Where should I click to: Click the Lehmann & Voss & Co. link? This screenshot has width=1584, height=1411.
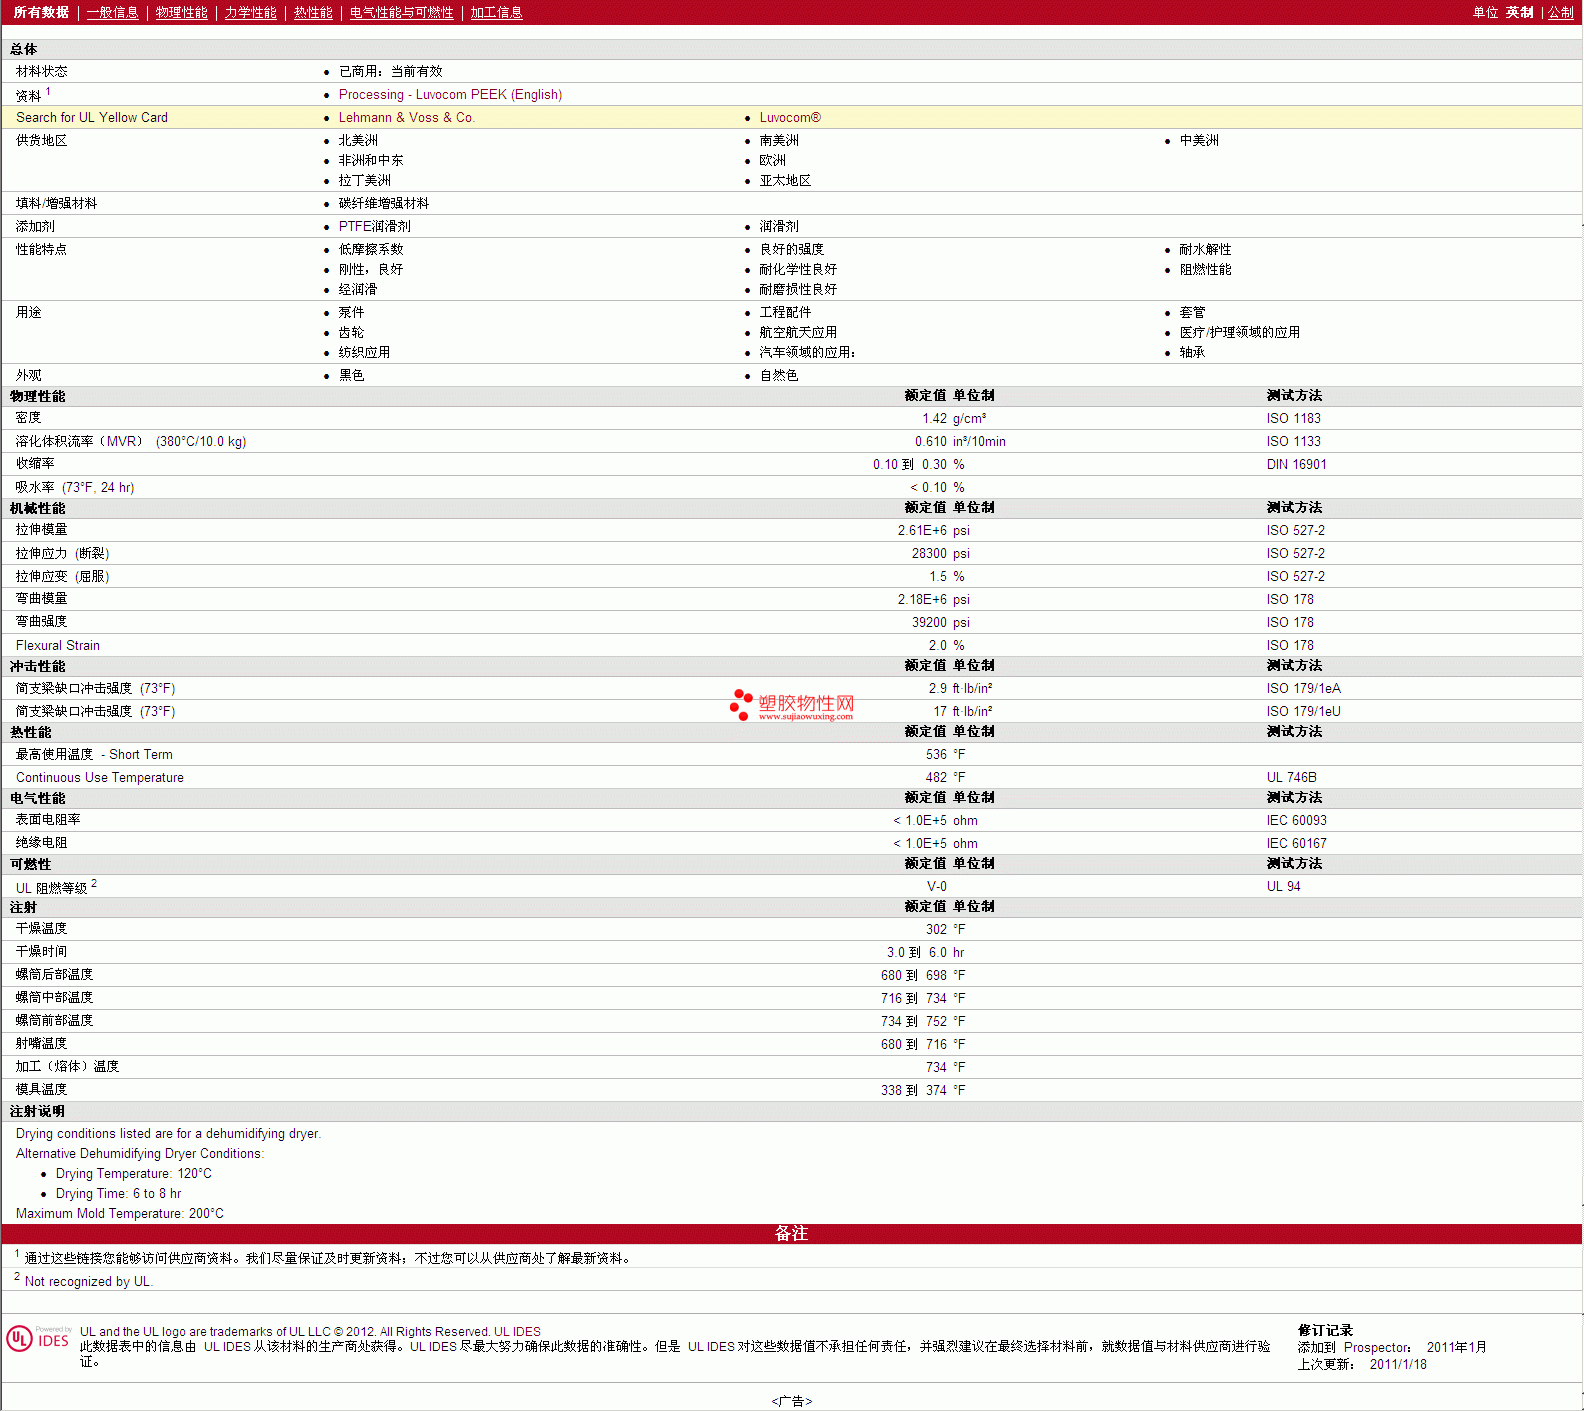tap(406, 117)
